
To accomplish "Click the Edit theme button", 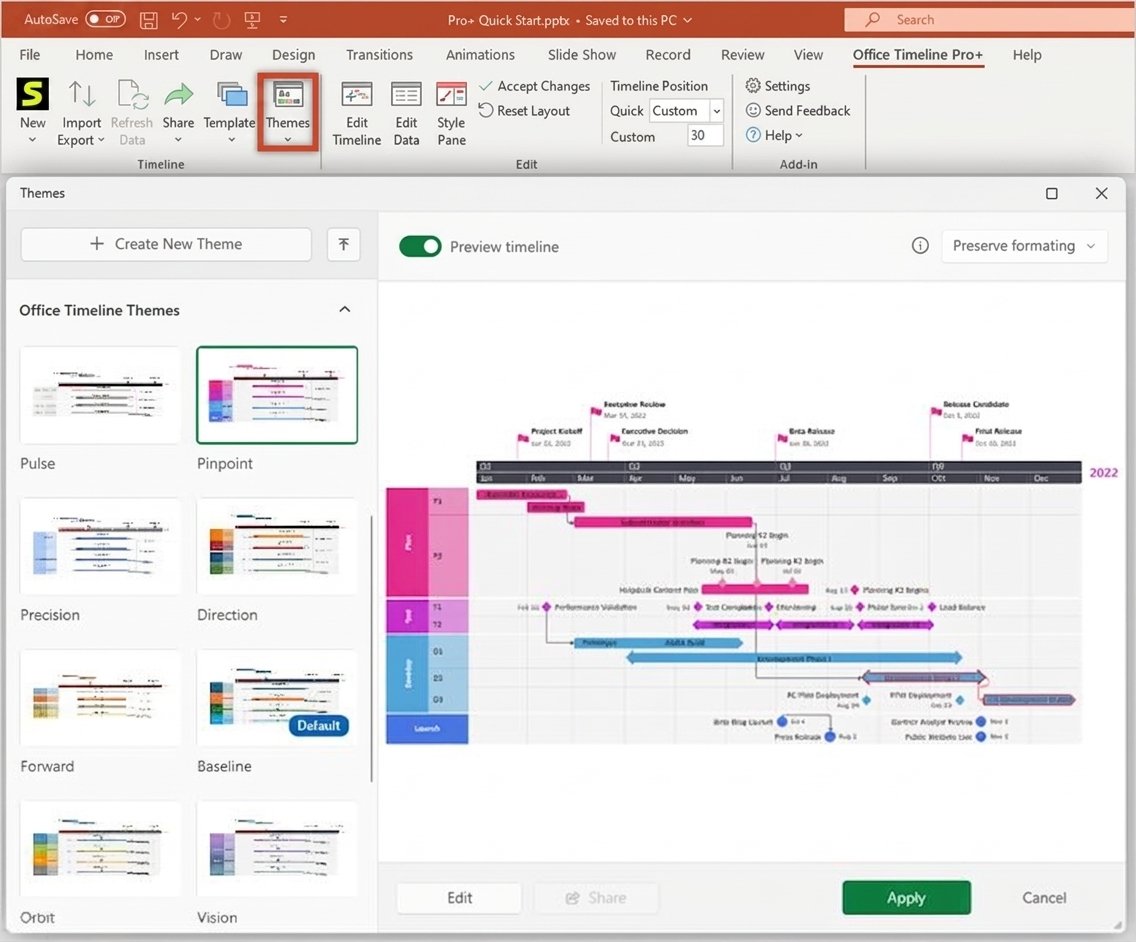I will pos(459,898).
